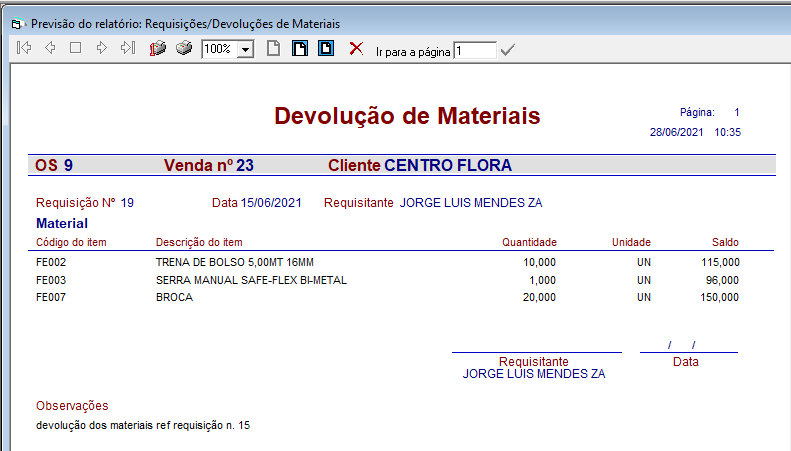Click the Cliente CENTRO FLORA header text
The image size is (791, 451).
[x=420, y=165]
